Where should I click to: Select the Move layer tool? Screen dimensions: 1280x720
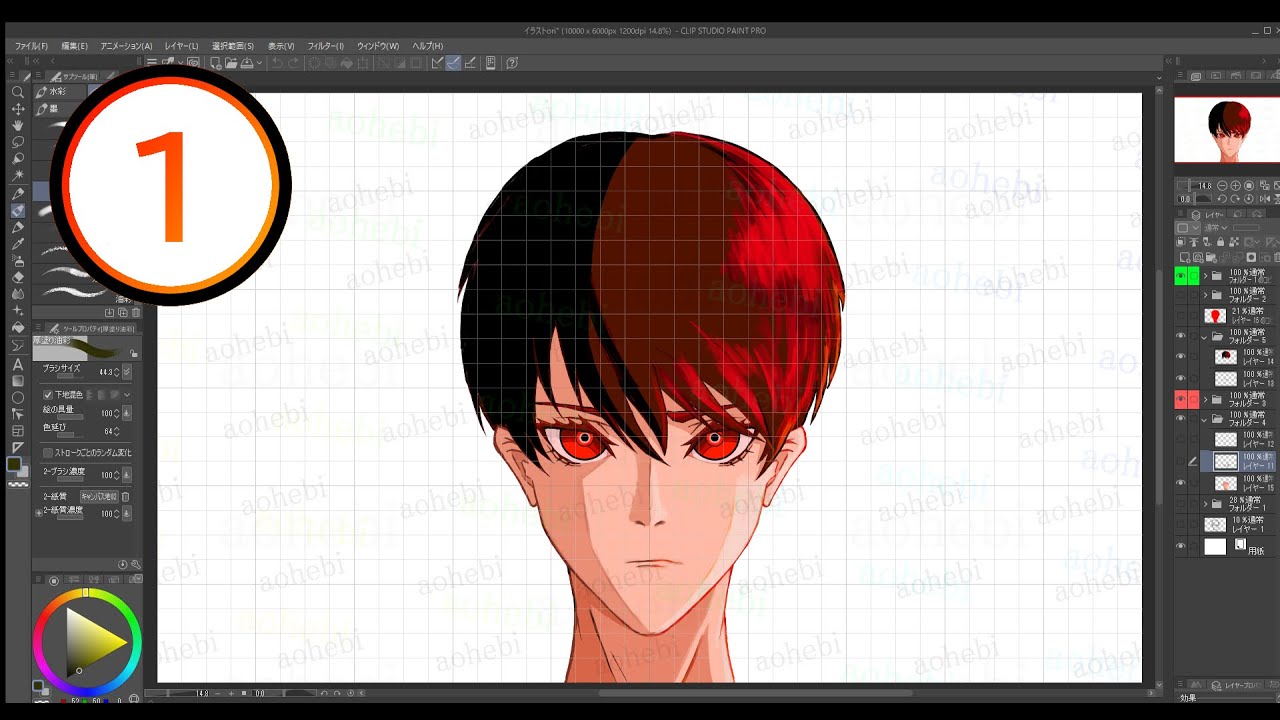18,109
